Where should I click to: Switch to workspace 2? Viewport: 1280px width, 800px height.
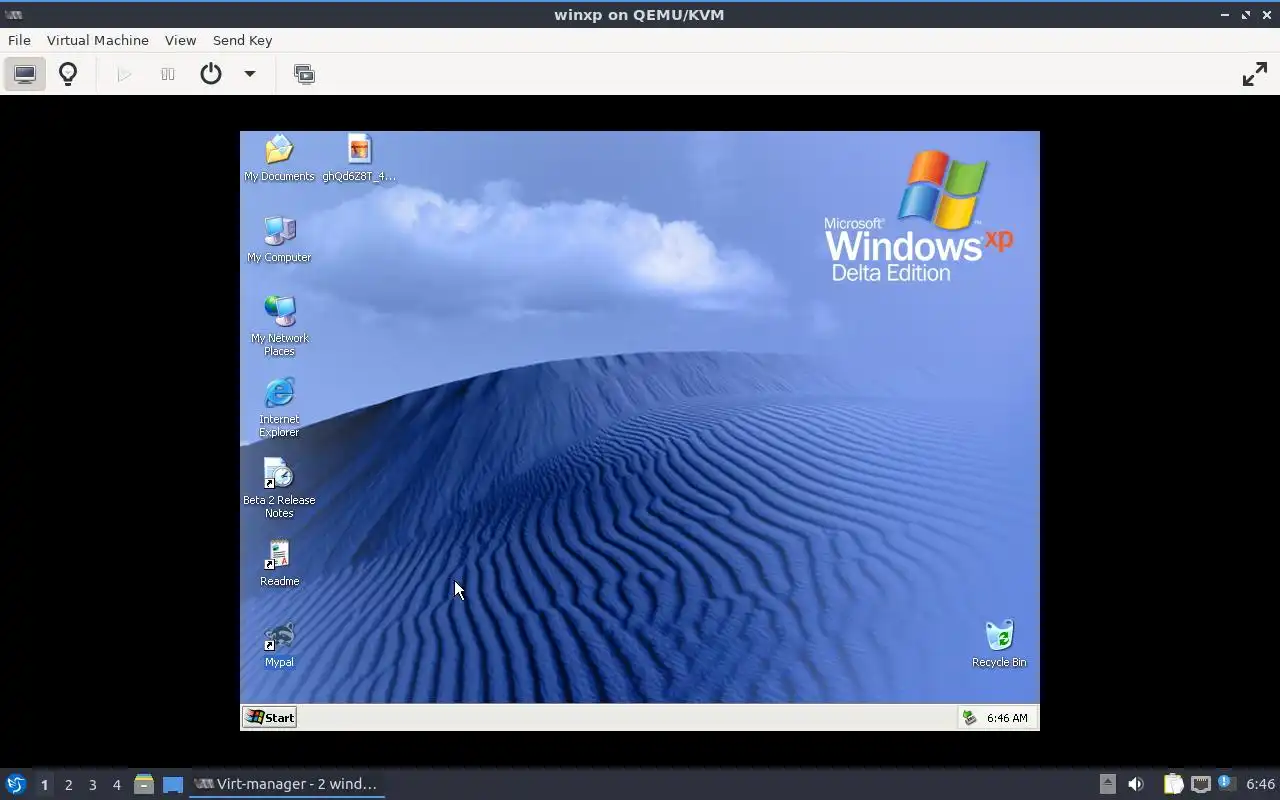[x=68, y=784]
